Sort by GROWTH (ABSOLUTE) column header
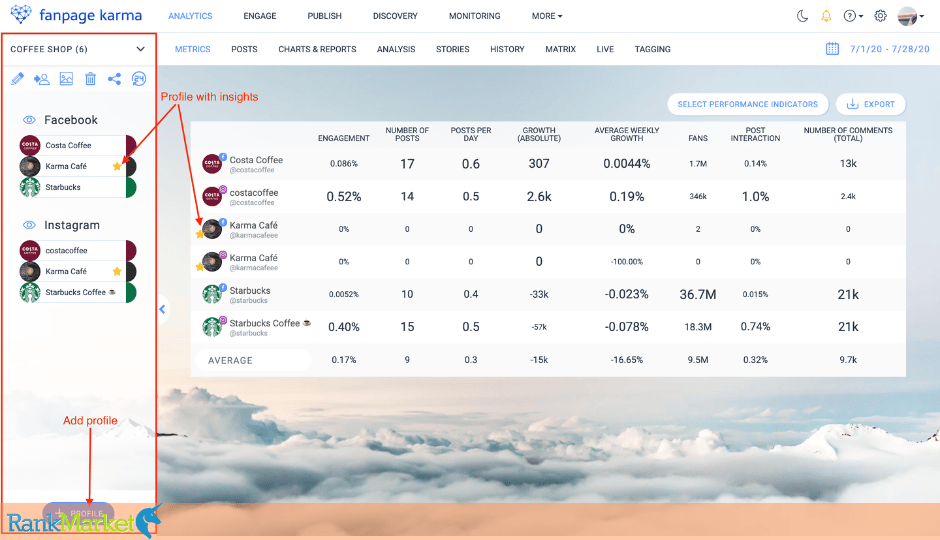 539,134
